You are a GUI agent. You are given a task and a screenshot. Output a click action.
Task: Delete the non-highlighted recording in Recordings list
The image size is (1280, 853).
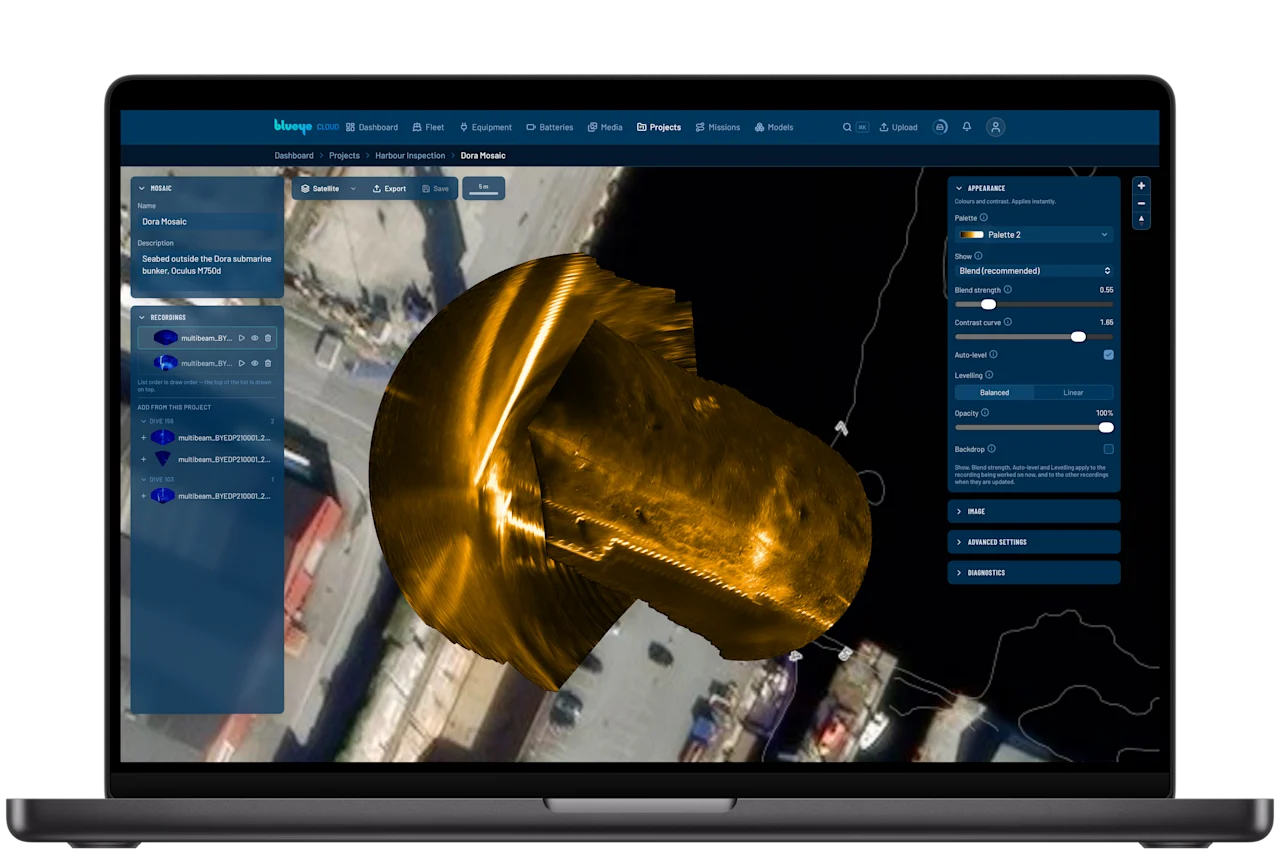click(268, 363)
